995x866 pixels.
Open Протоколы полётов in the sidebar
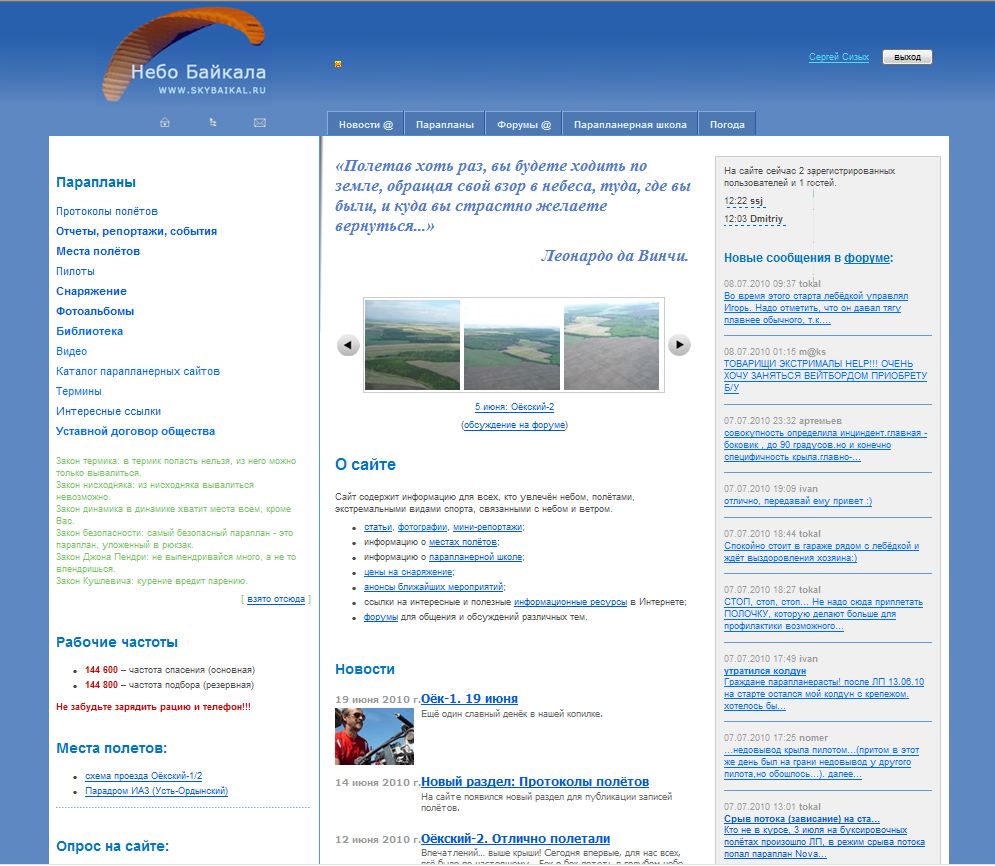(107, 211)
